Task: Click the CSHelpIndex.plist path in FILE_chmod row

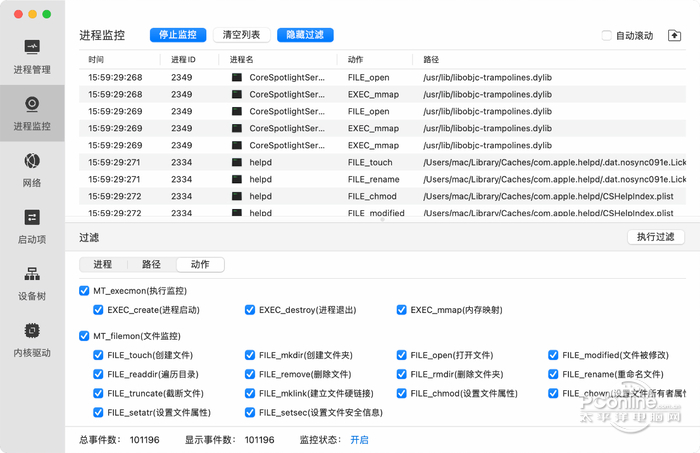Action: pyautogui.click(x=548, y=196)
